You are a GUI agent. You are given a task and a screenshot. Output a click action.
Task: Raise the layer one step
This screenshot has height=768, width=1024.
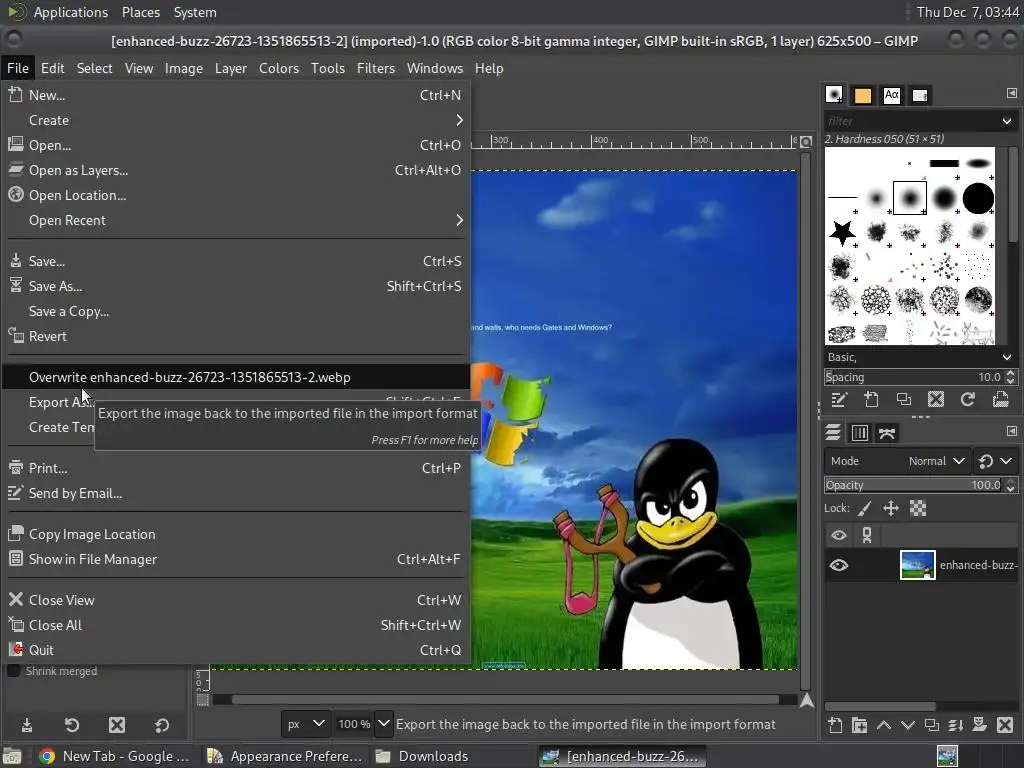tap(884, 725)
